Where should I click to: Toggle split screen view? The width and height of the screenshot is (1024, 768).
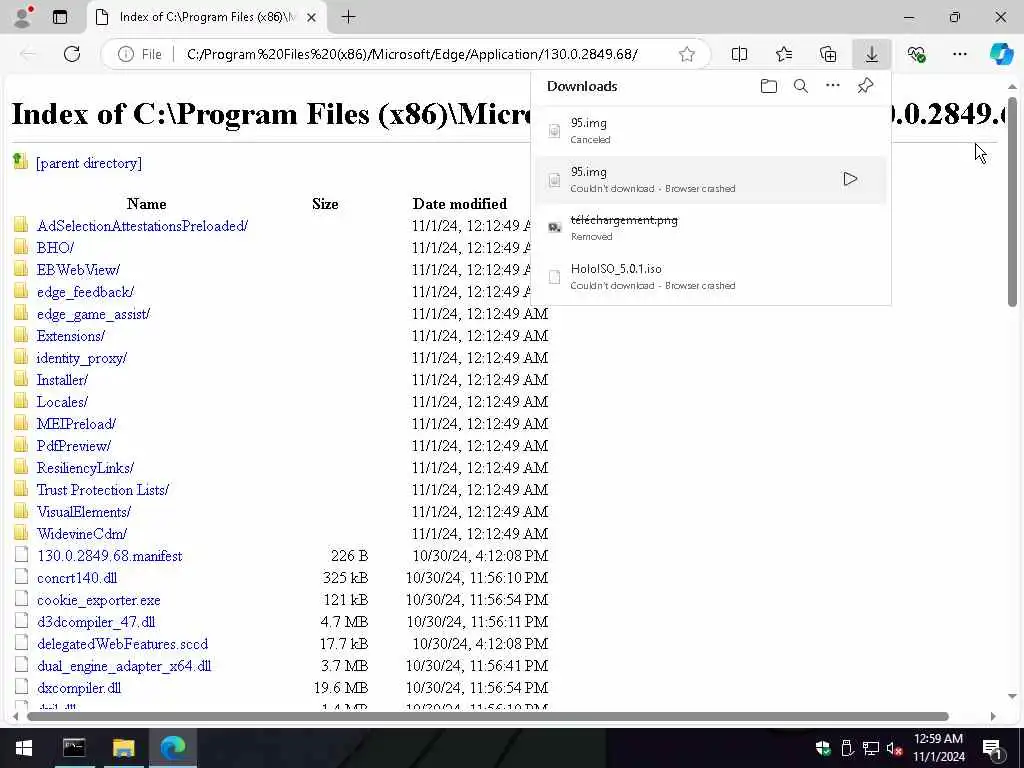(739, 54)
